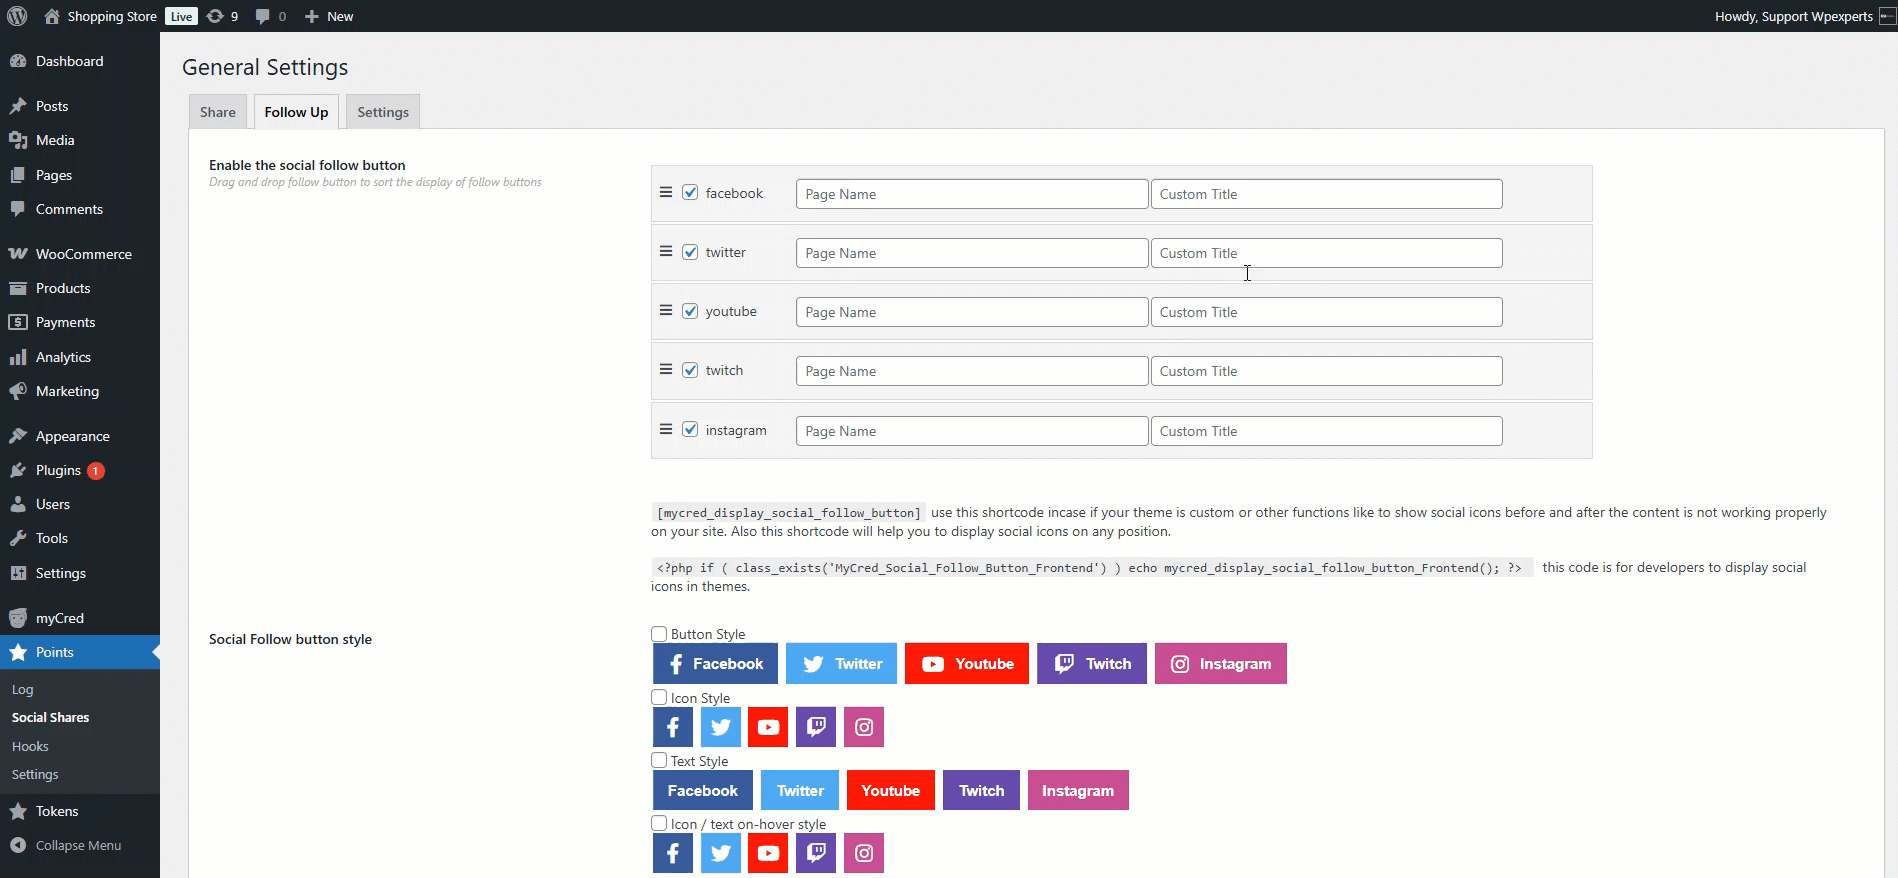The height and width of the screenshot is (878, 1898).
Task: Open the Settings tab in General Settings
Action: pos(383,112)
